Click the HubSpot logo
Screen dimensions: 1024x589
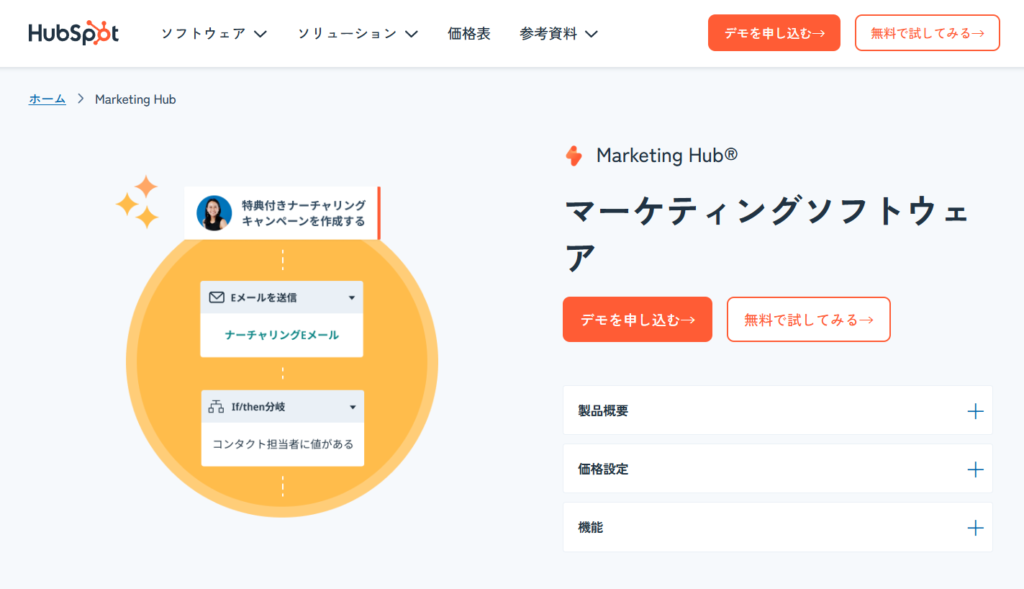(73, 33)
